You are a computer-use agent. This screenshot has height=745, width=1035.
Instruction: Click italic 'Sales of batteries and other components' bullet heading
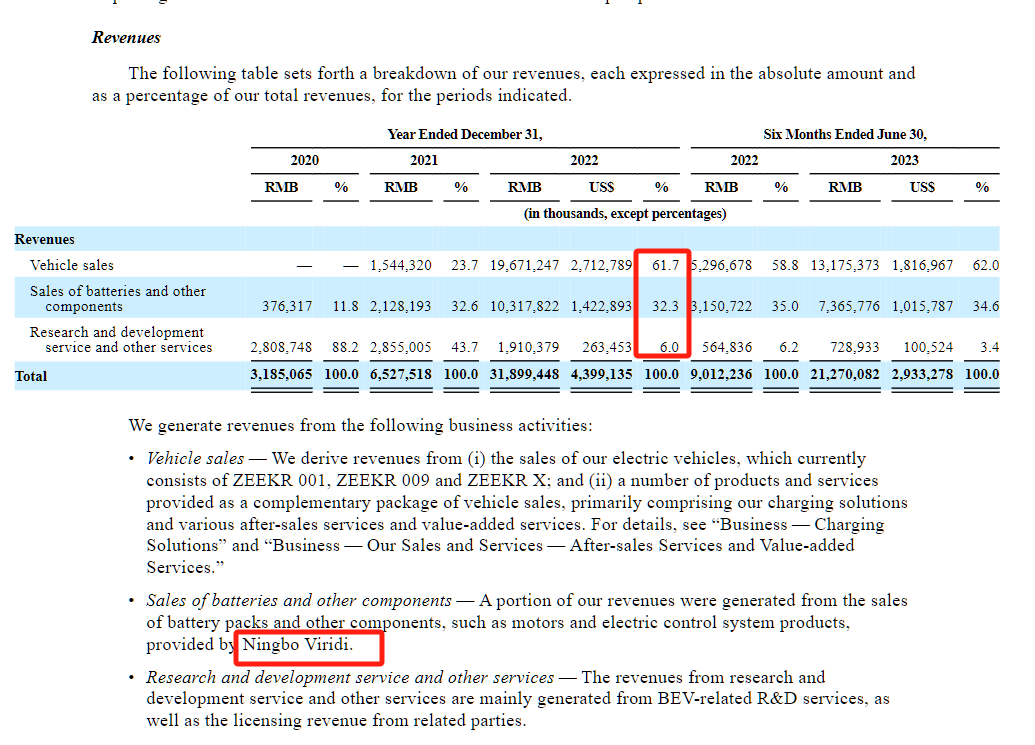click(x=299, y=600)
